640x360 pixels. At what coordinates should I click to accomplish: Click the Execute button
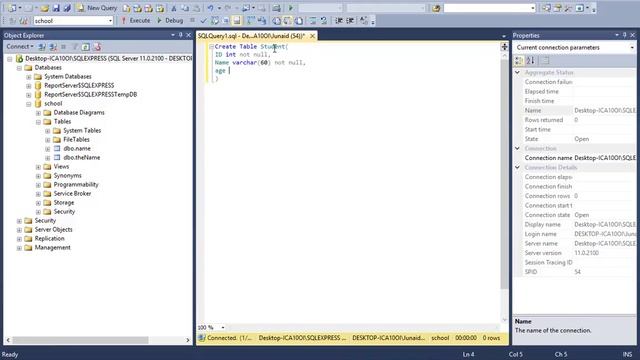(136, 20)
